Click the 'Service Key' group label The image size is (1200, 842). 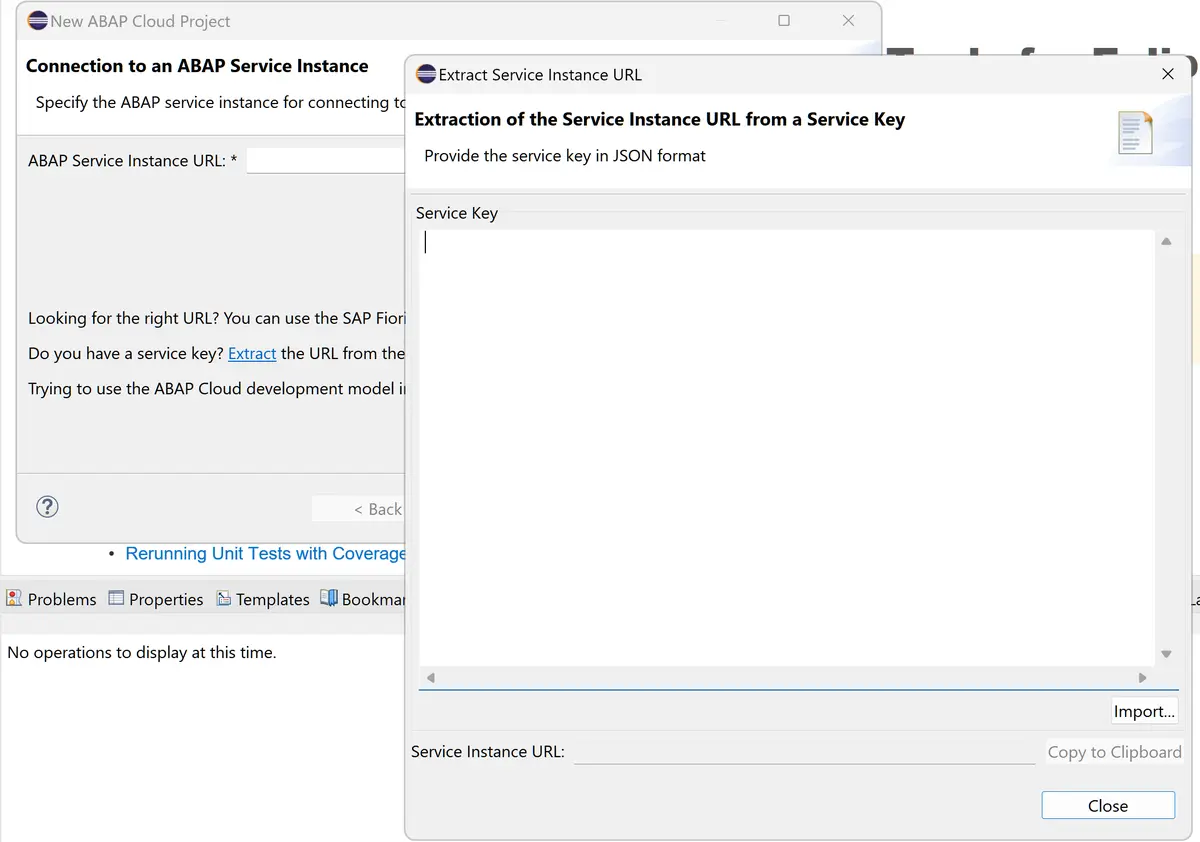pos(456,213)
